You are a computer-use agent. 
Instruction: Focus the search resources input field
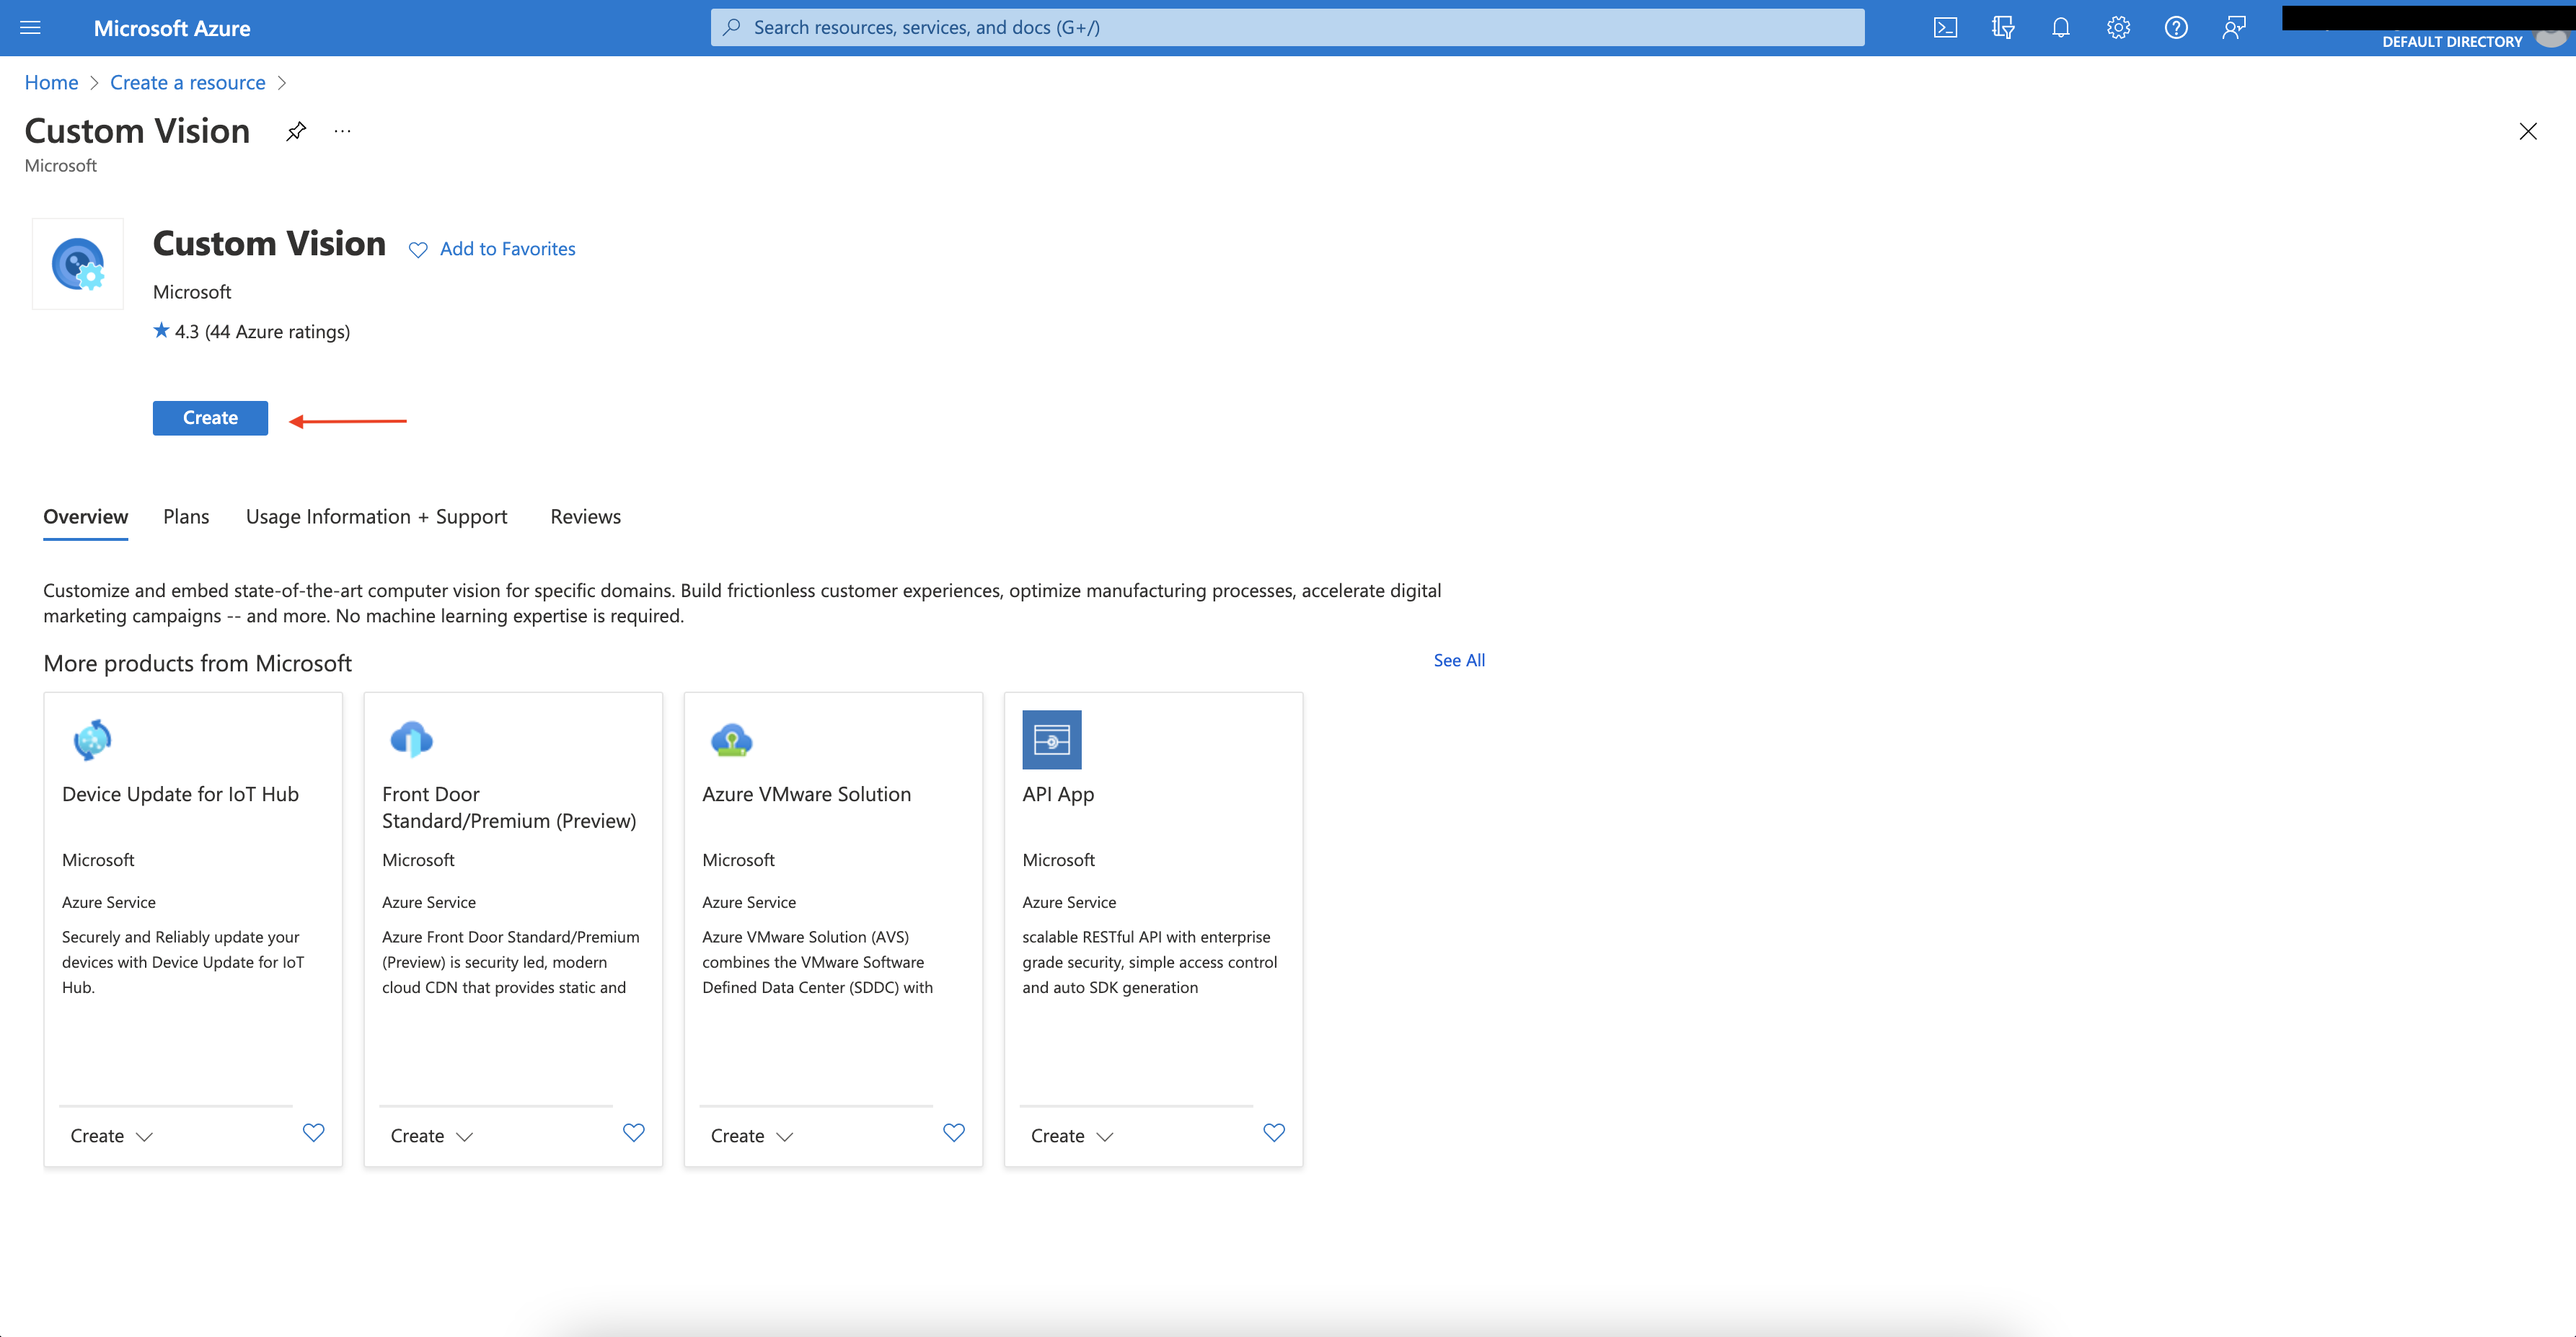click(1287, 28)
